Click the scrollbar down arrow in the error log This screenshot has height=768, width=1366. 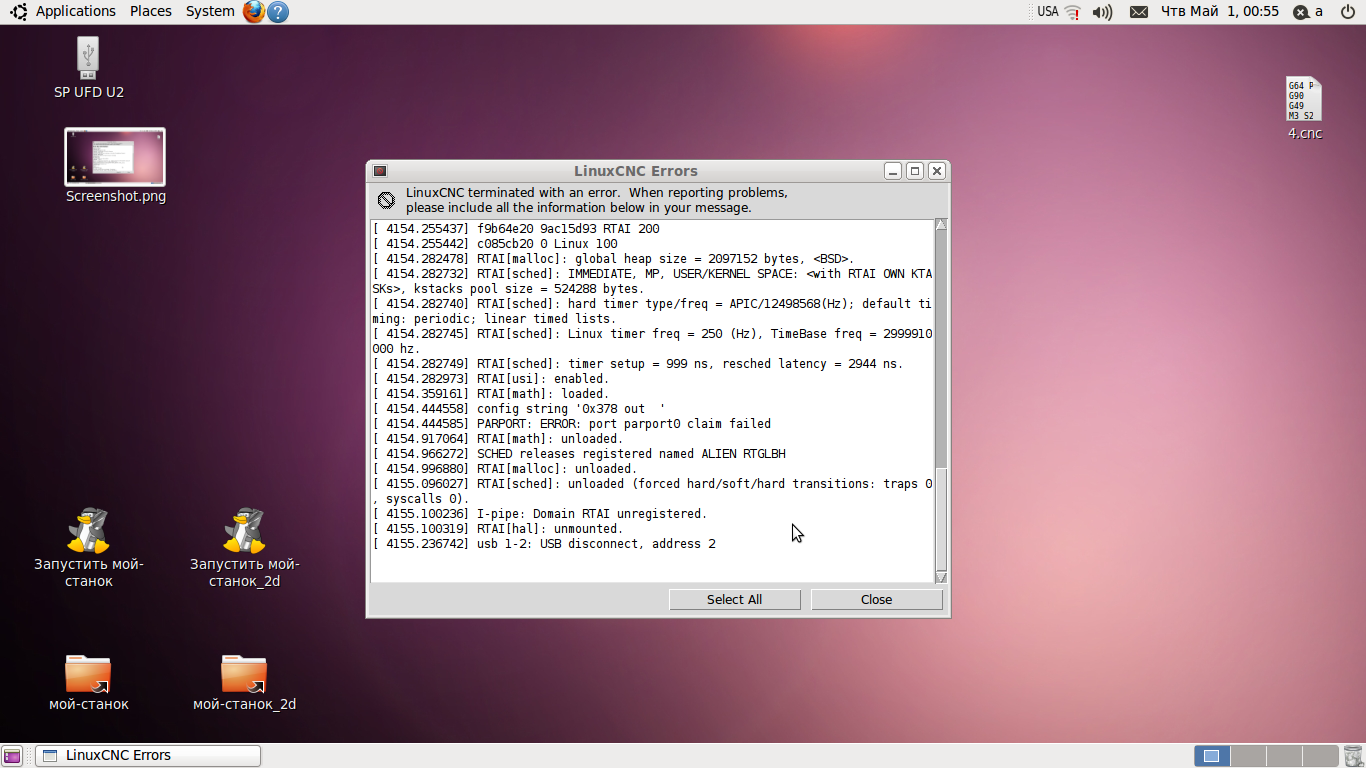pyautogui.click(x=941, y=577)
